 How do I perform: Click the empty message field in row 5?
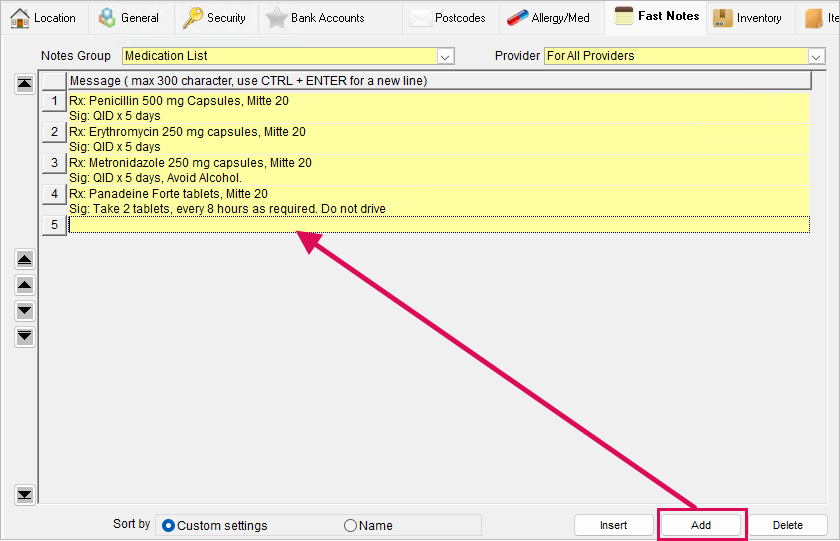click(x=439, y=224)
